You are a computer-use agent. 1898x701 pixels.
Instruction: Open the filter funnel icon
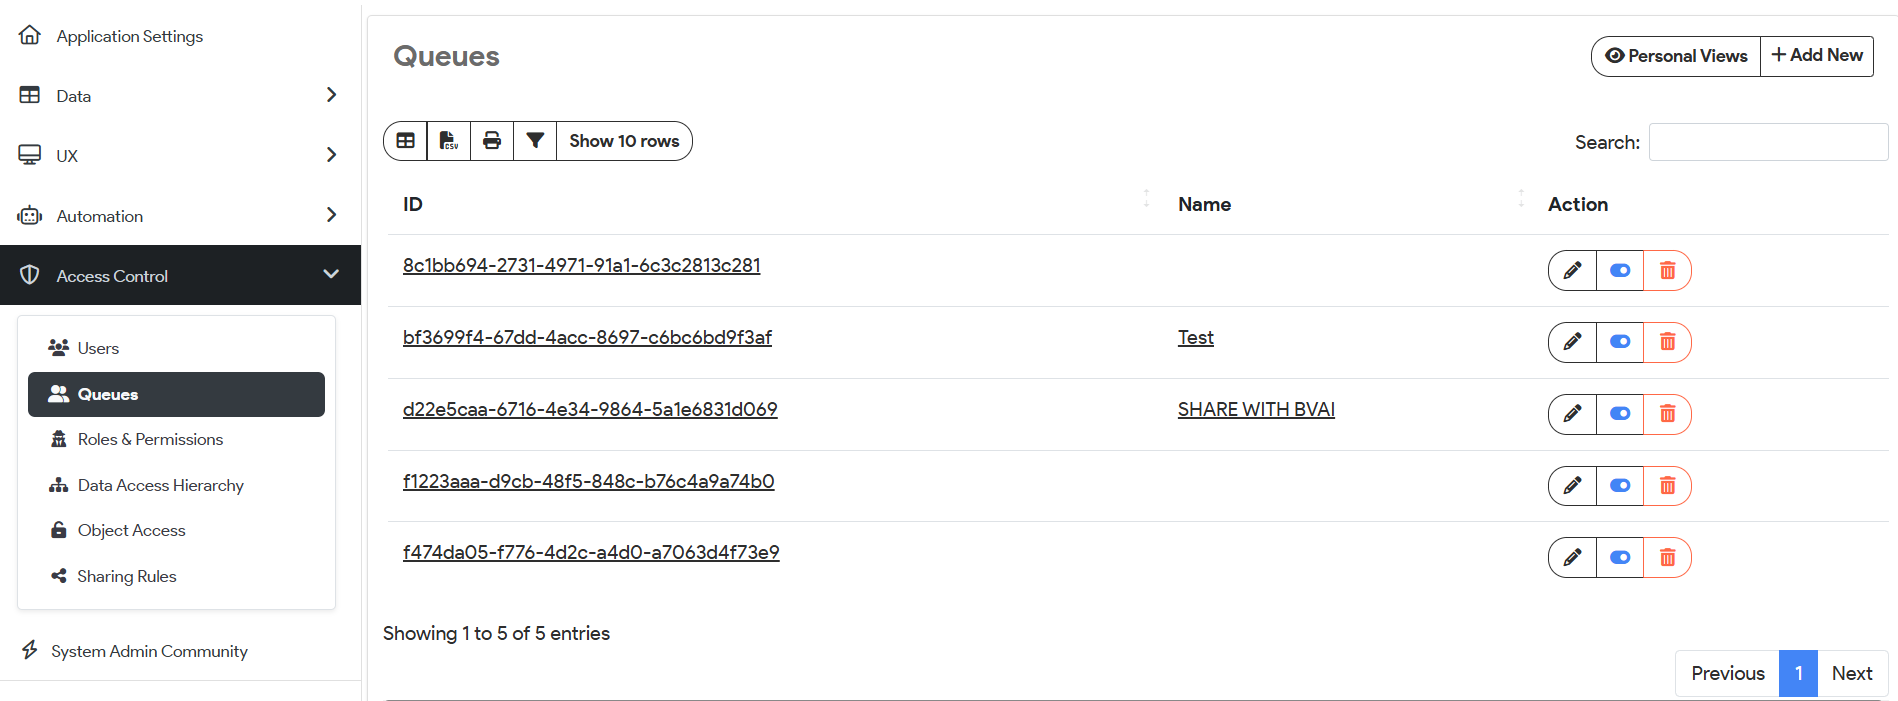coord(535,141)
